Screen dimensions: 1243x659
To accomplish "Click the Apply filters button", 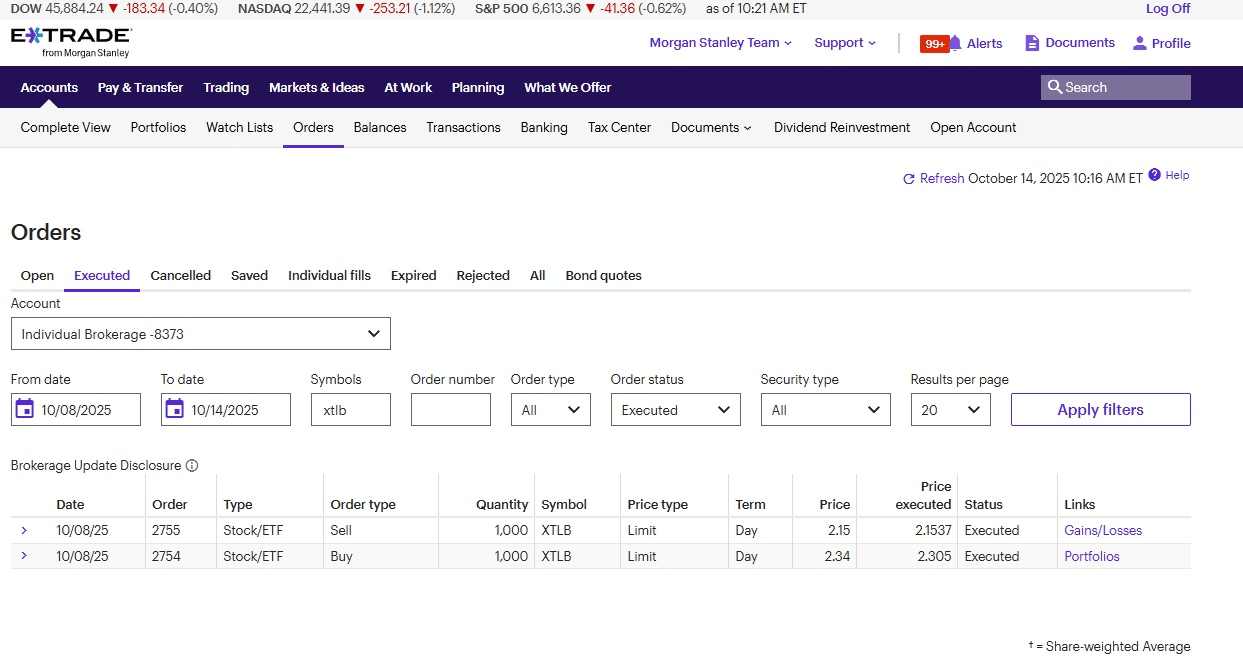I will (x=1100, y=410).
